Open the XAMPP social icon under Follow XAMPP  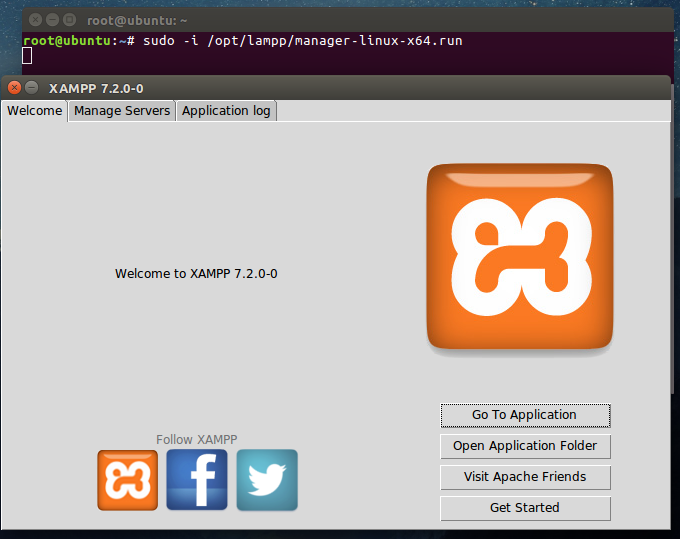point(128,480)
